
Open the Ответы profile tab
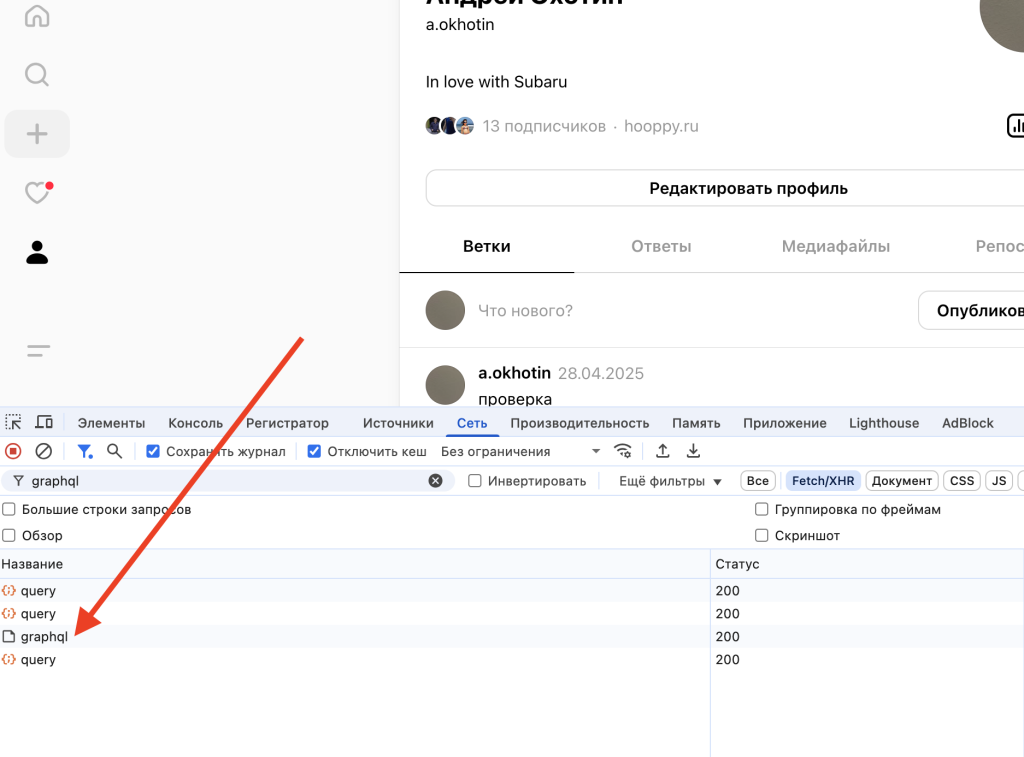coord(661,246)
